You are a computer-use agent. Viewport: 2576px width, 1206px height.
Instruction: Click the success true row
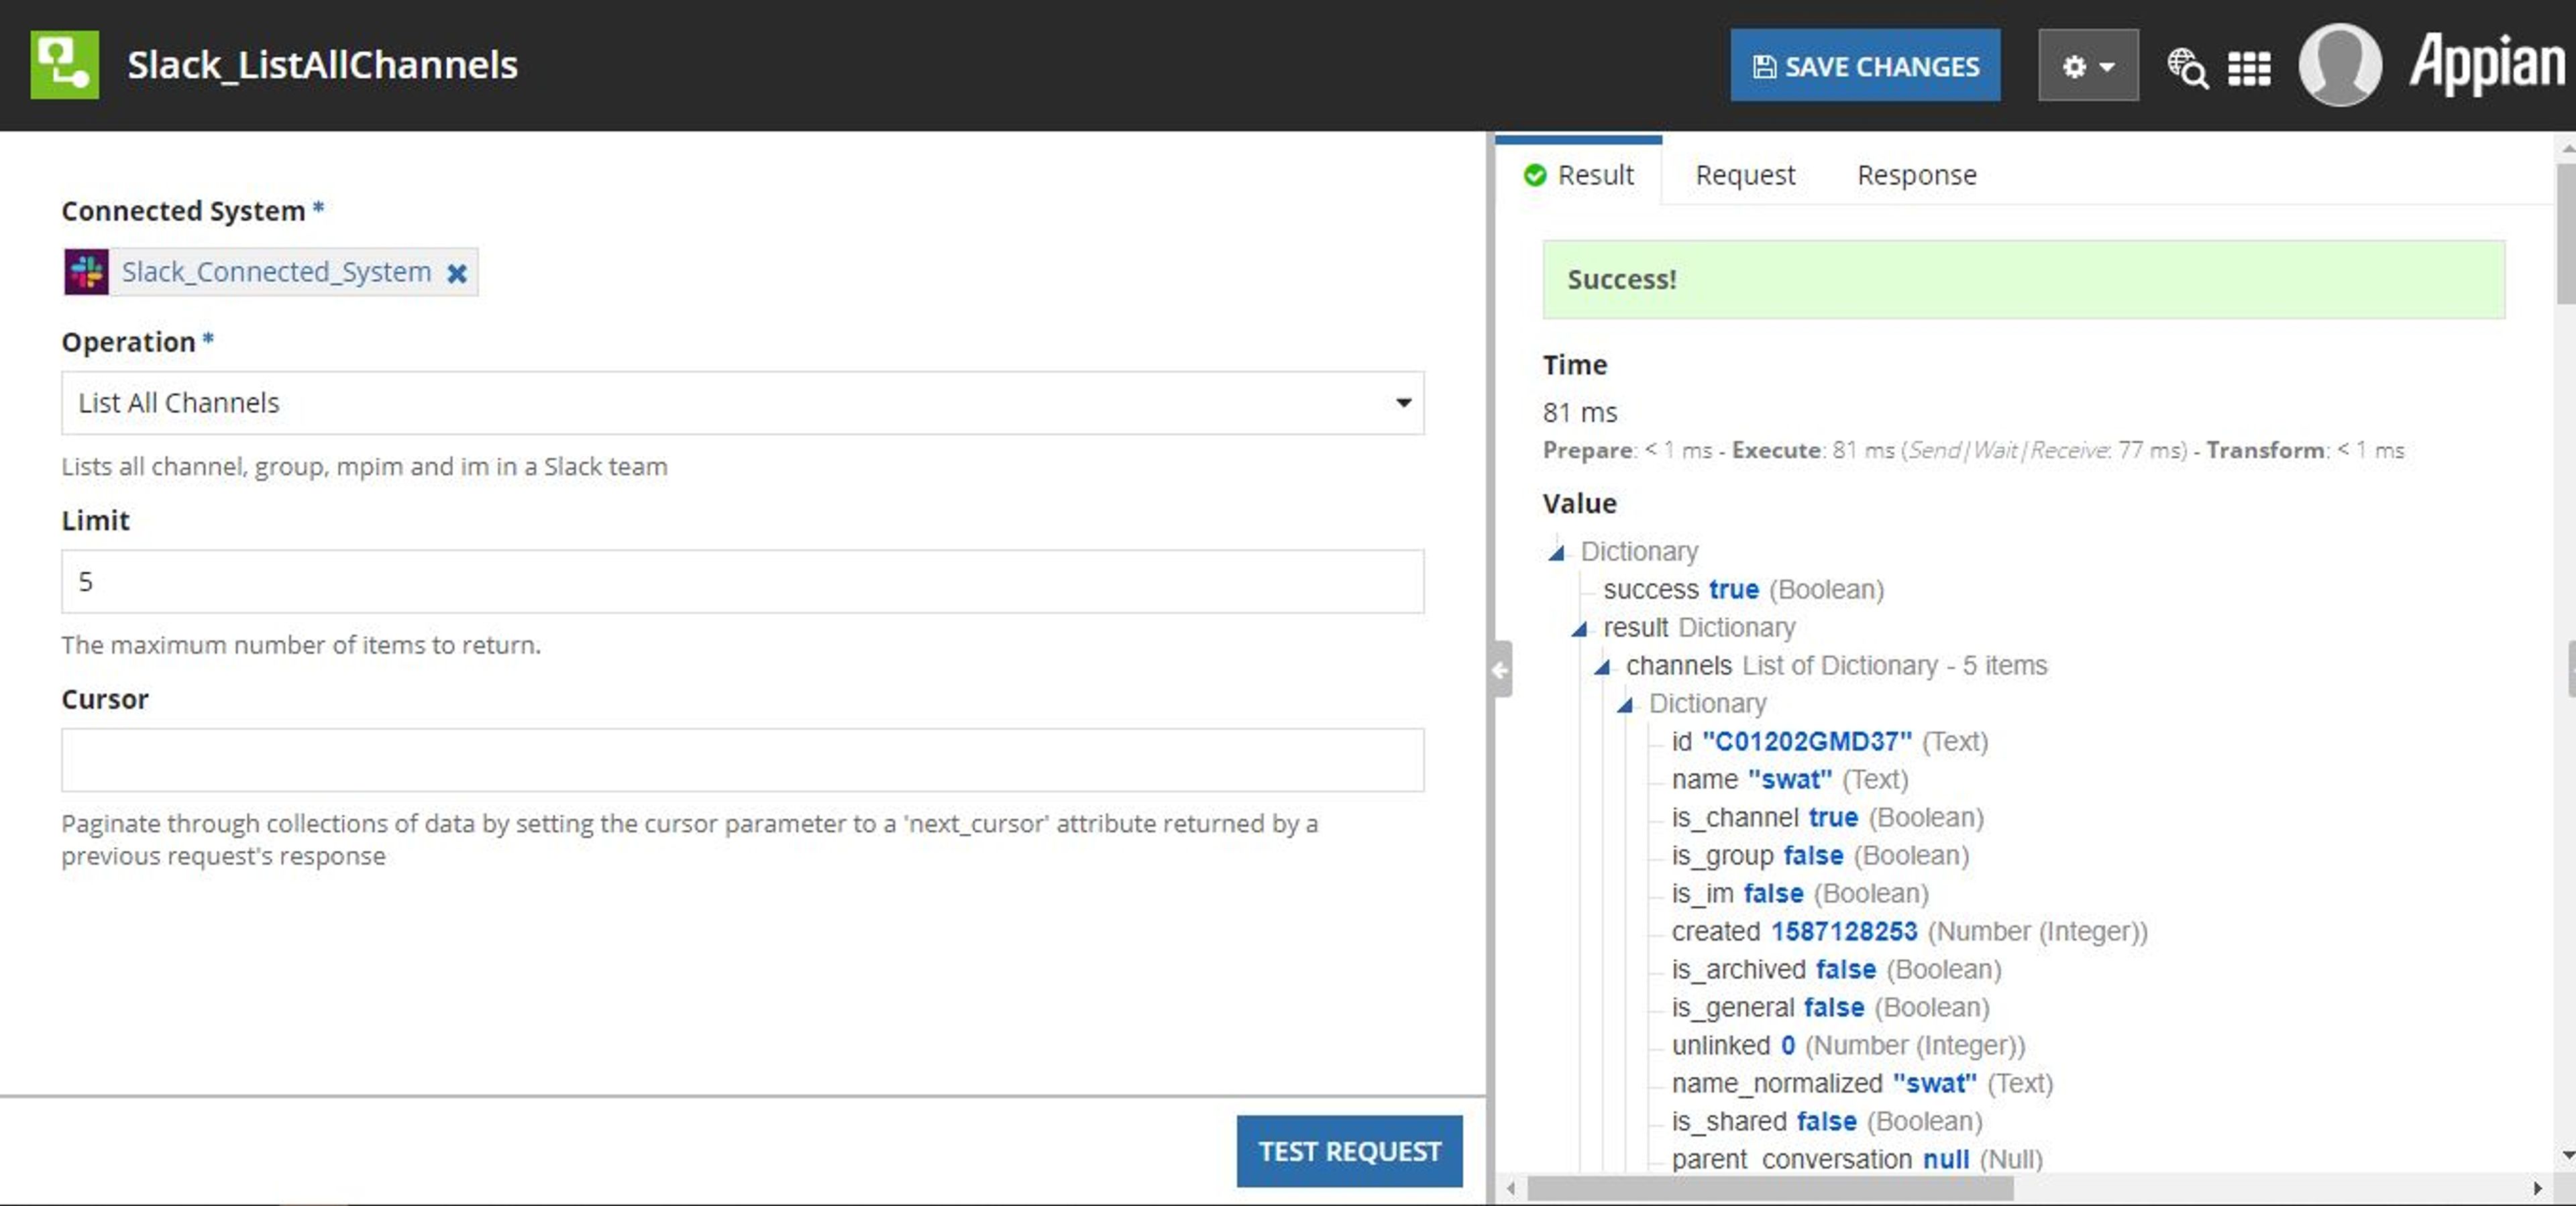[x=1743, y=589]
